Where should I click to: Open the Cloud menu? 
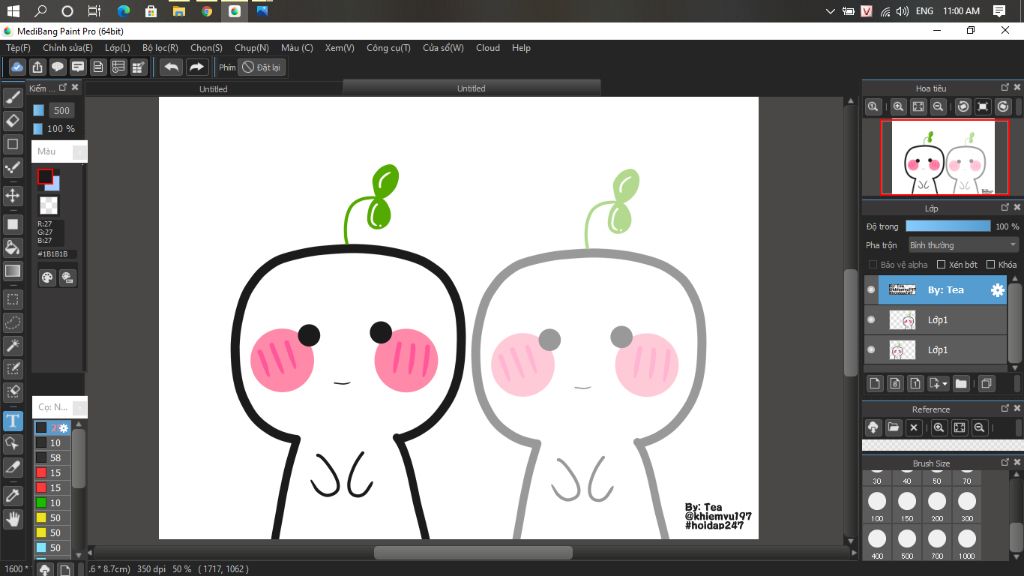tap(488, 48)
